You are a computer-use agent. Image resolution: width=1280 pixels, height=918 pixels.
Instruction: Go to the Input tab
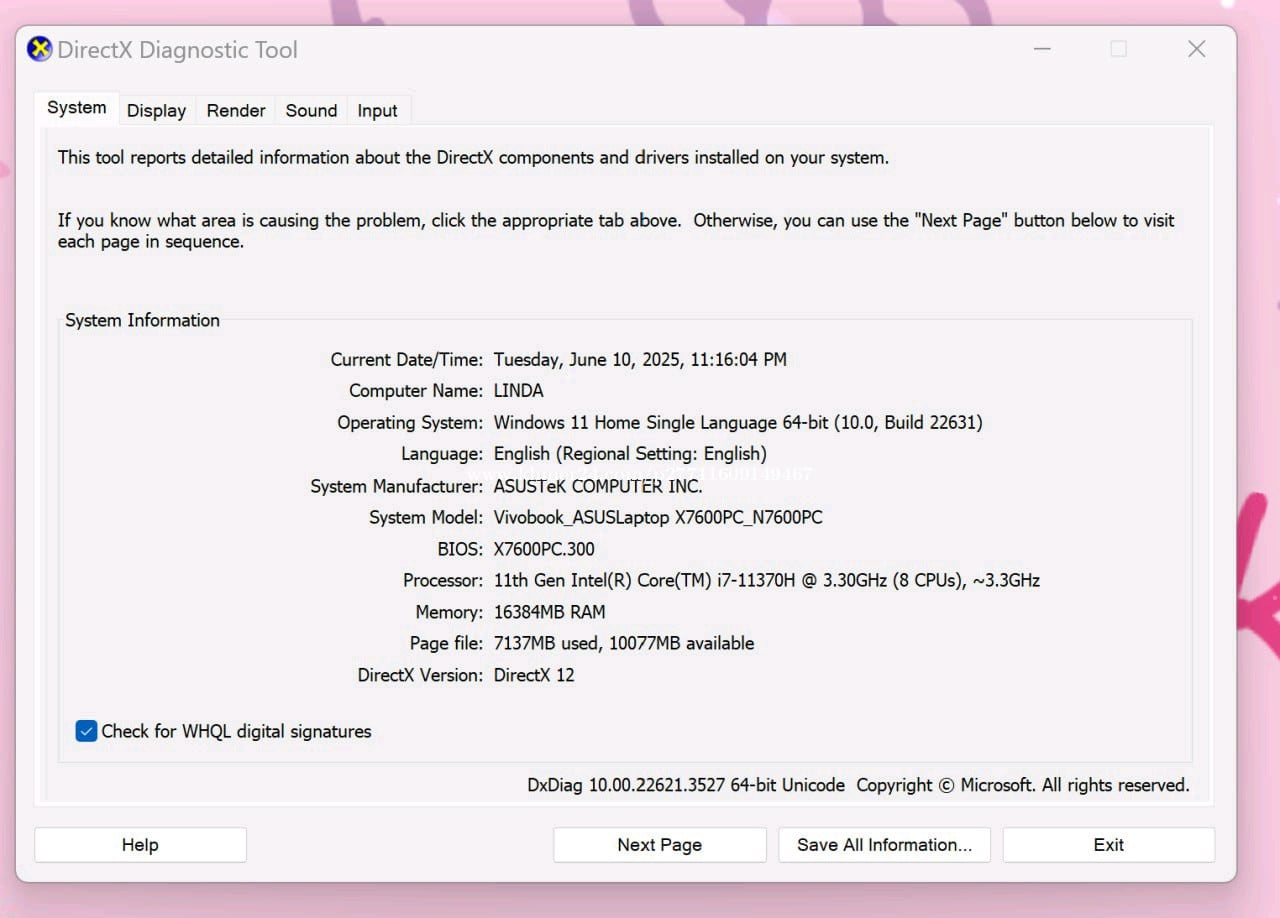click(x=377, y=111)
